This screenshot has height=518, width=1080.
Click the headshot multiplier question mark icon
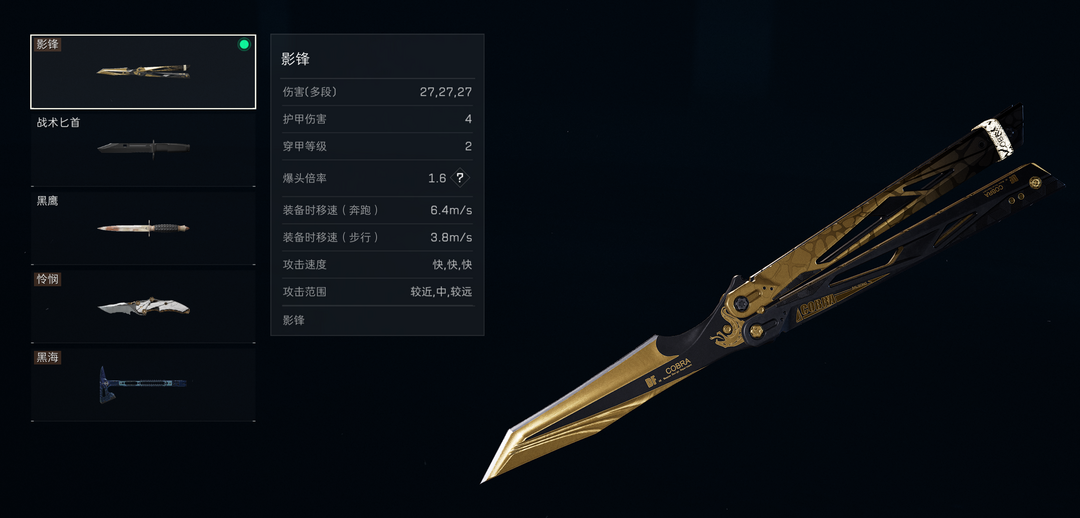pyautogui.click(x=460, y=178)
